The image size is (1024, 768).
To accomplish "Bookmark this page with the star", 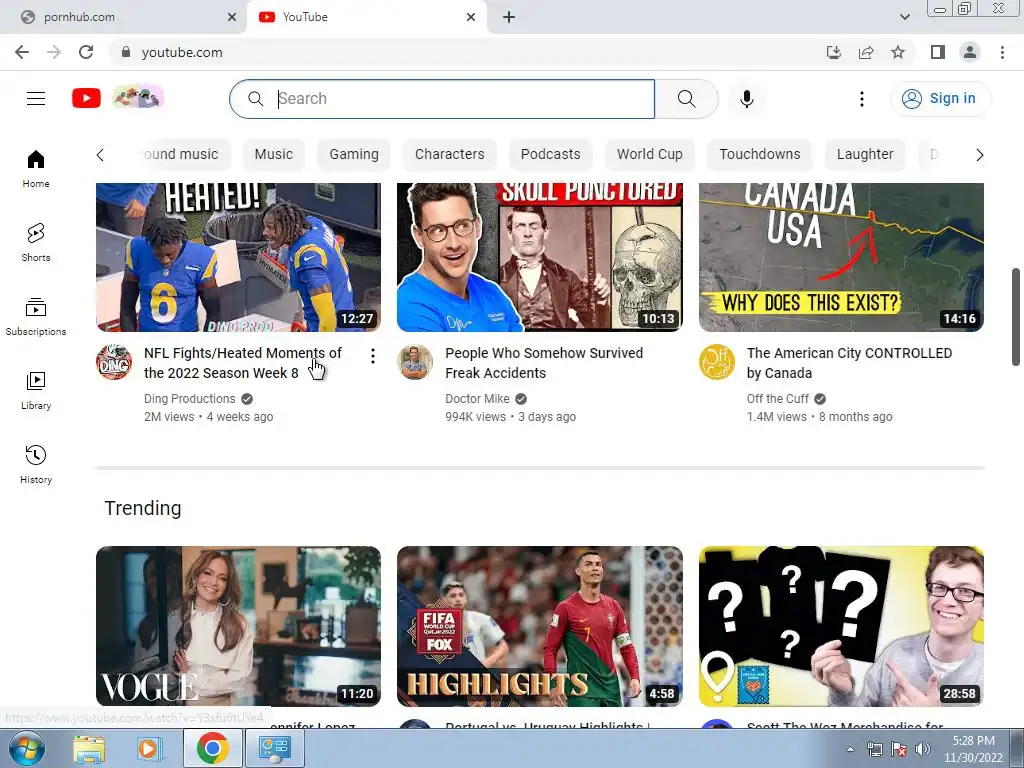I will click(x=898, y=52).
